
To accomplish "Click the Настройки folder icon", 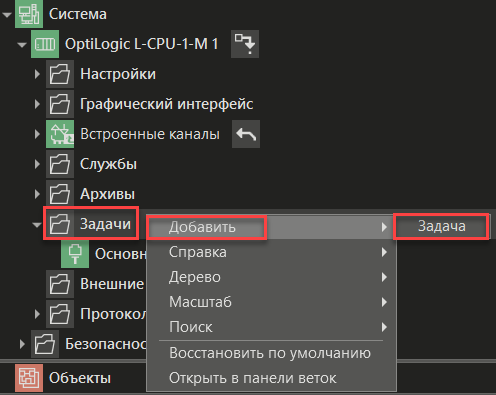I will click(60, 74).
